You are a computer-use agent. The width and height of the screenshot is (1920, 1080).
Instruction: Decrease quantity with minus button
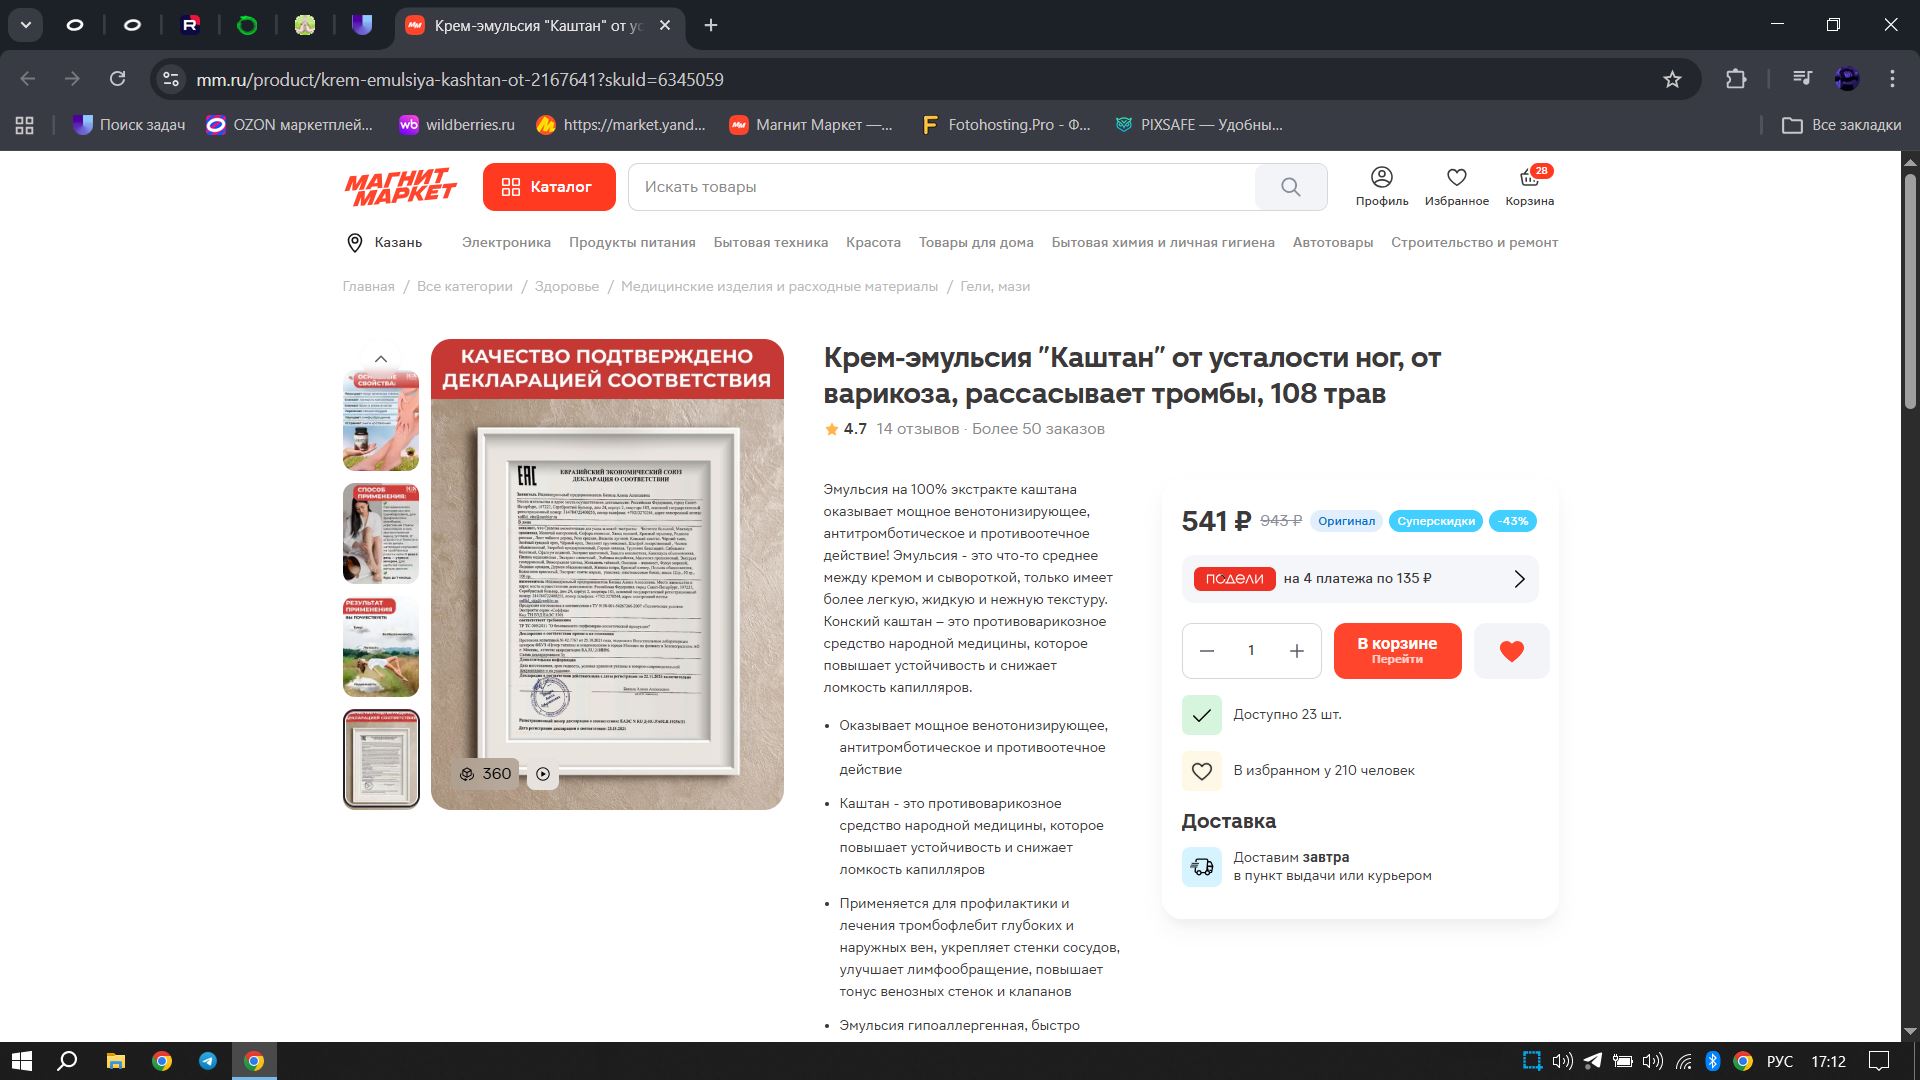(x=1207, y=651)
